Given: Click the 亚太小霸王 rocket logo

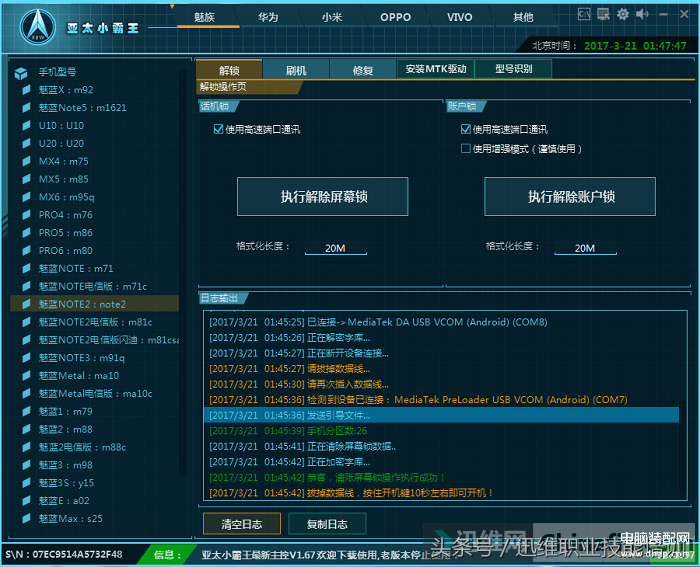Looking at the screenshot, I should pyautogui.click(x=38, y=28).
